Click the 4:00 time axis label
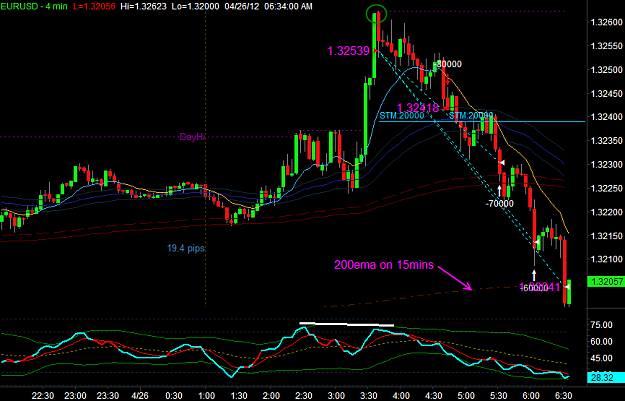This screenshot has height=401, width=625. pyautogui.click(x=401, y=396)
